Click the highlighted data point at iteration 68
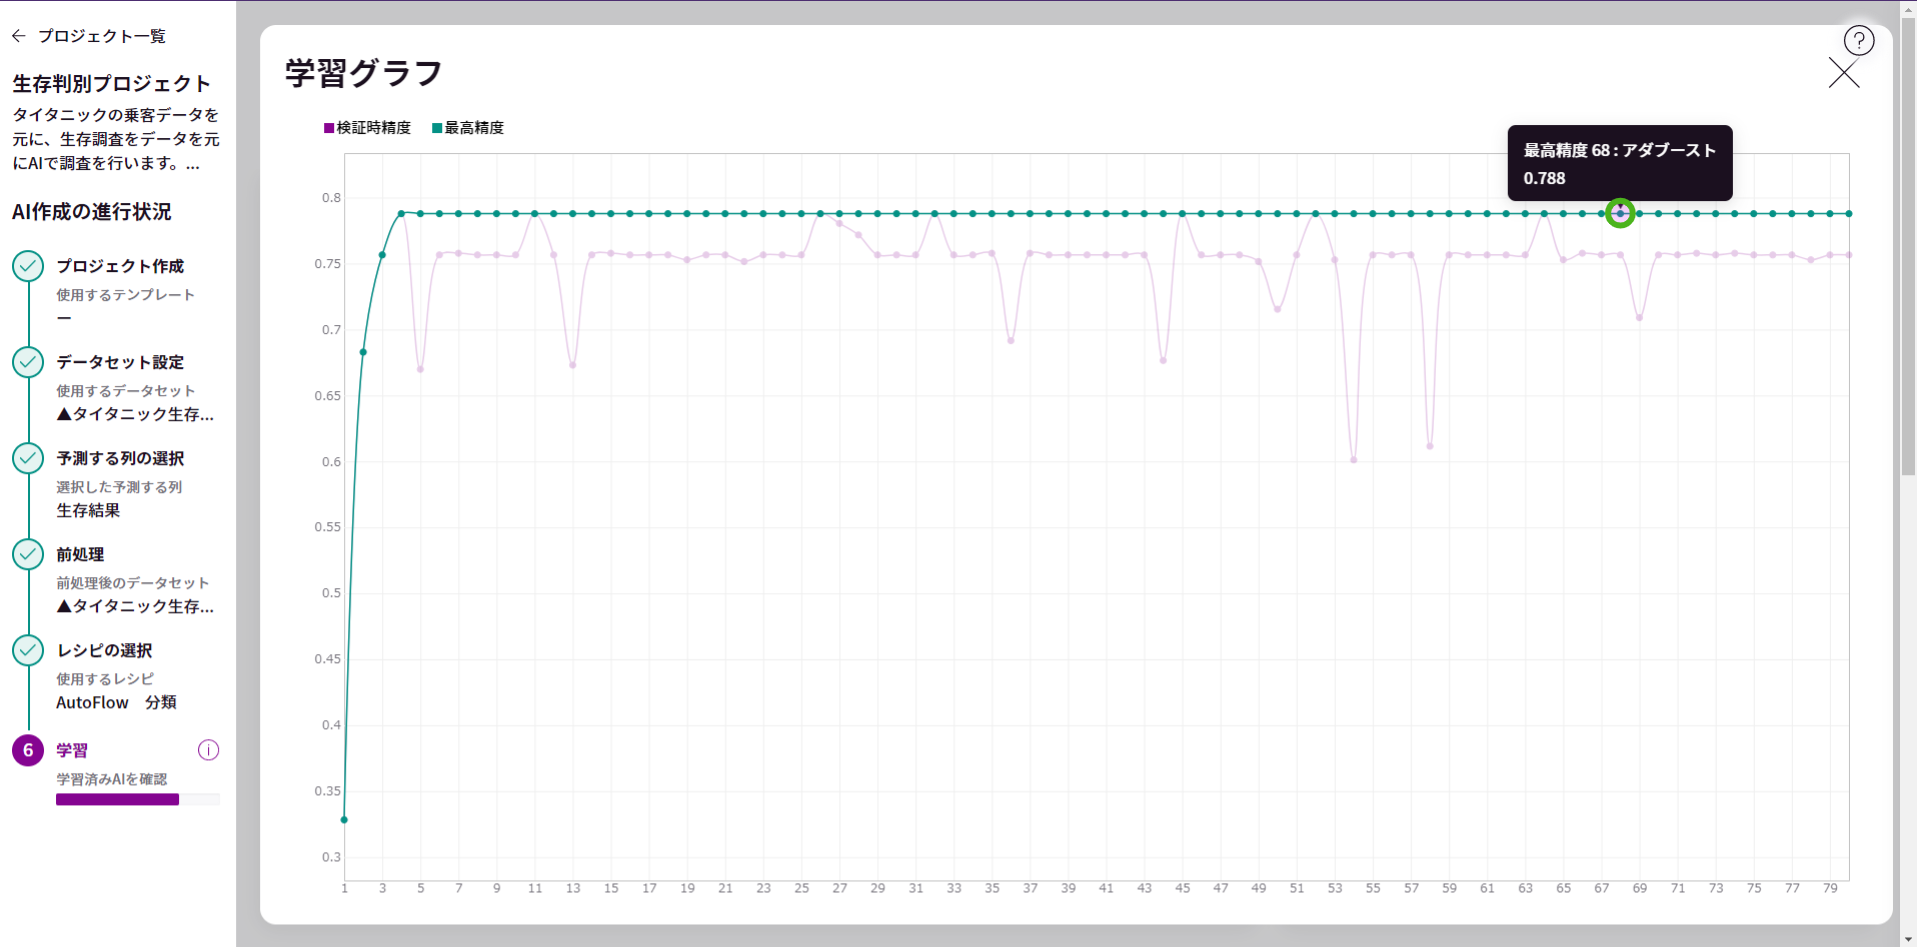The image size is (1917, 947). pos(1620,213)
